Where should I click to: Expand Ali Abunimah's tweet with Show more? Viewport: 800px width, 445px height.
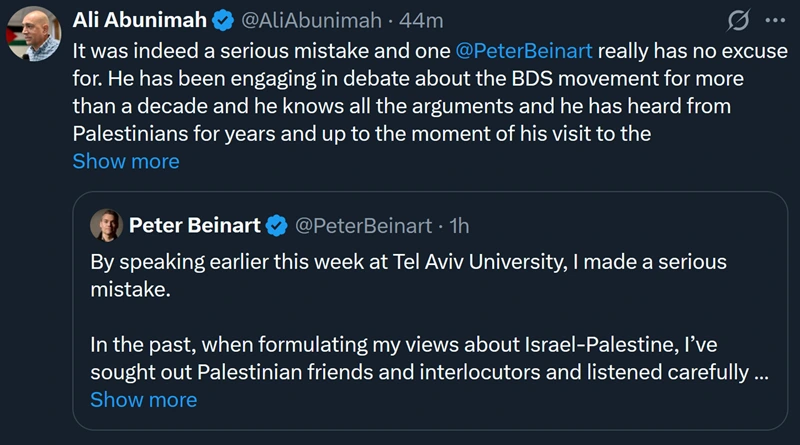click(126, 161)
